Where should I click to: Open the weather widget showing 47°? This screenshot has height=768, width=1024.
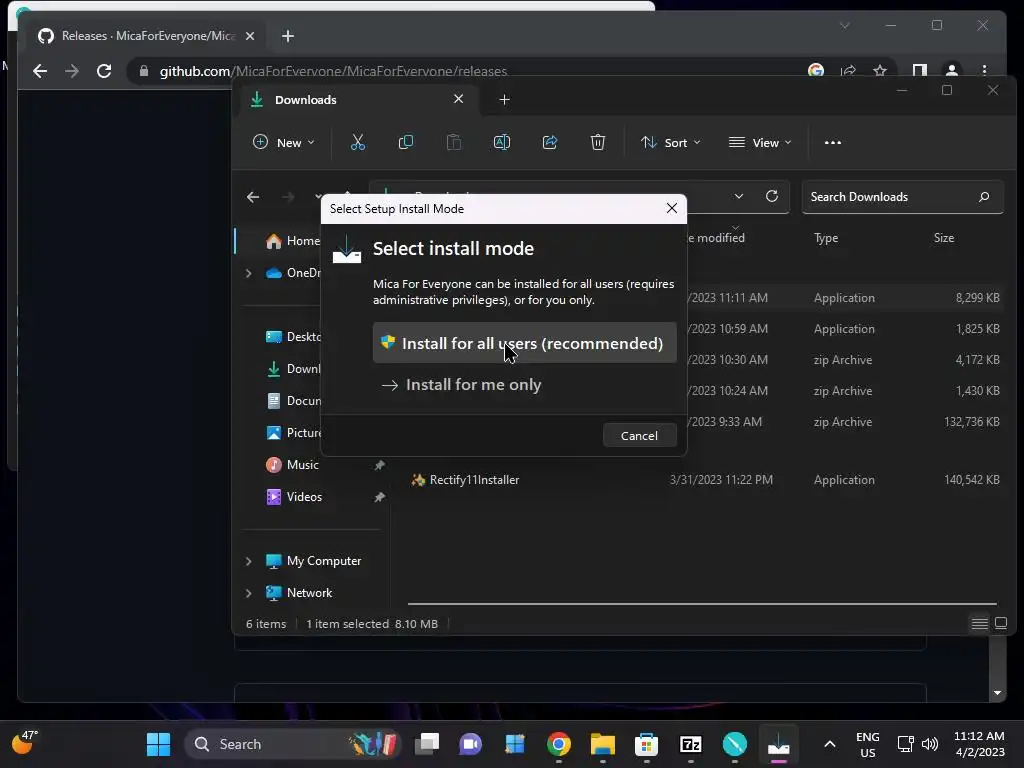(x=25, y=743)
